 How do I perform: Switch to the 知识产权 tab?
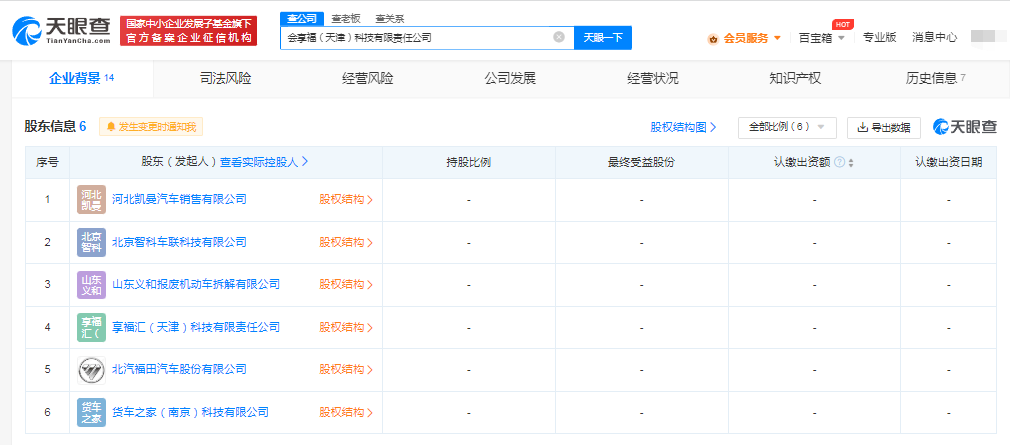(795, 79)
